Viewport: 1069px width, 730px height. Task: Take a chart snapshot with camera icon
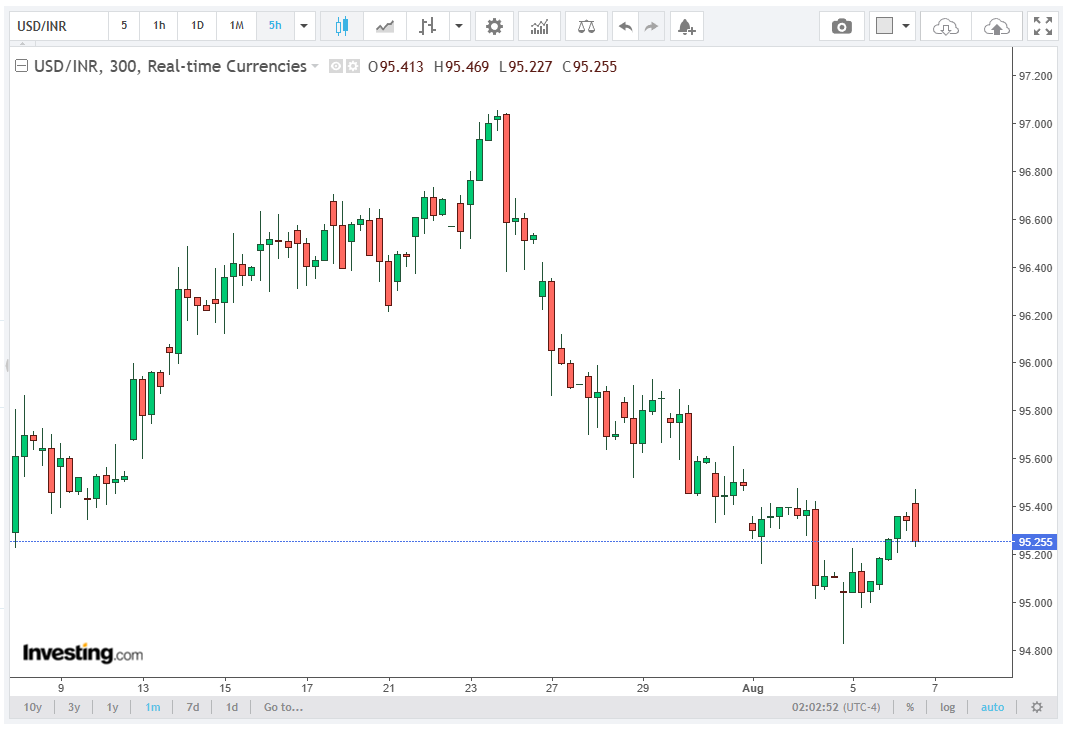coord(842,27)
